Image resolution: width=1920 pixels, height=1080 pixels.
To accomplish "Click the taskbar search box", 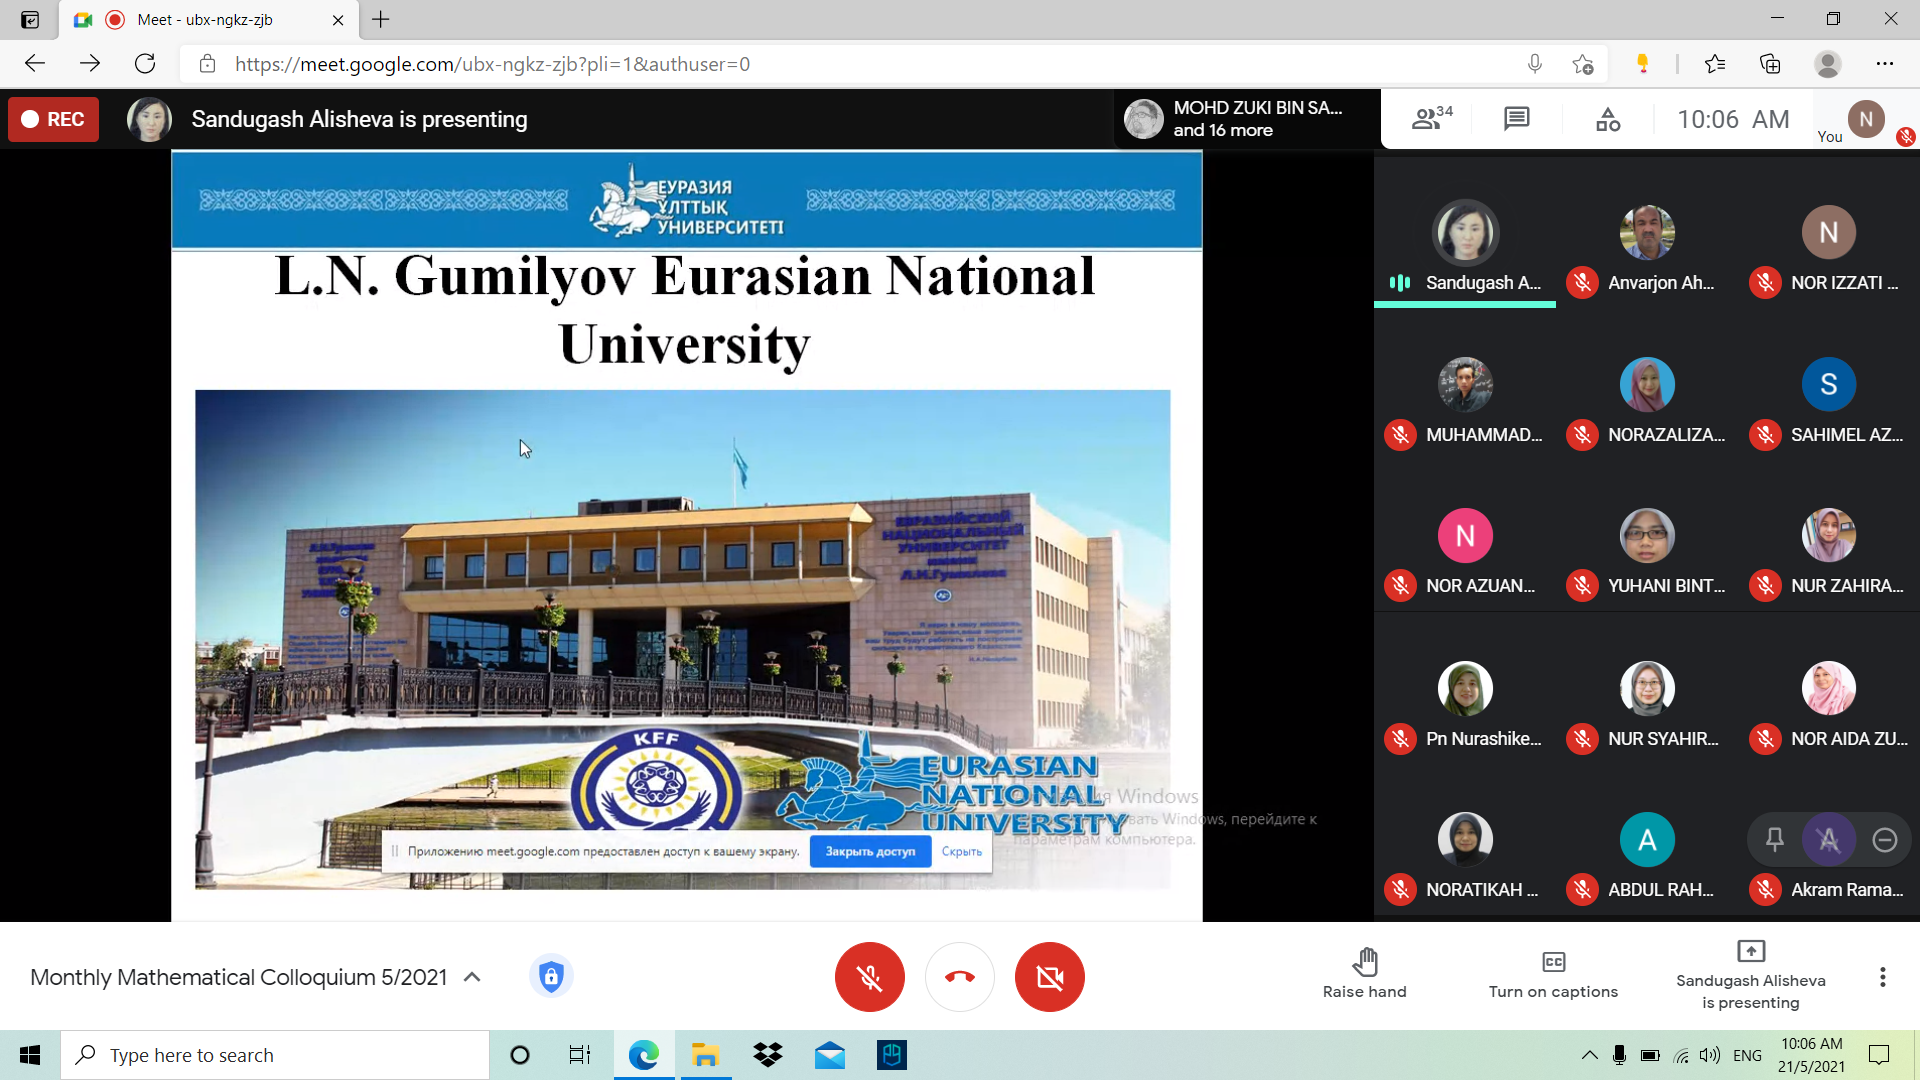I will [x=275, y=1055].
